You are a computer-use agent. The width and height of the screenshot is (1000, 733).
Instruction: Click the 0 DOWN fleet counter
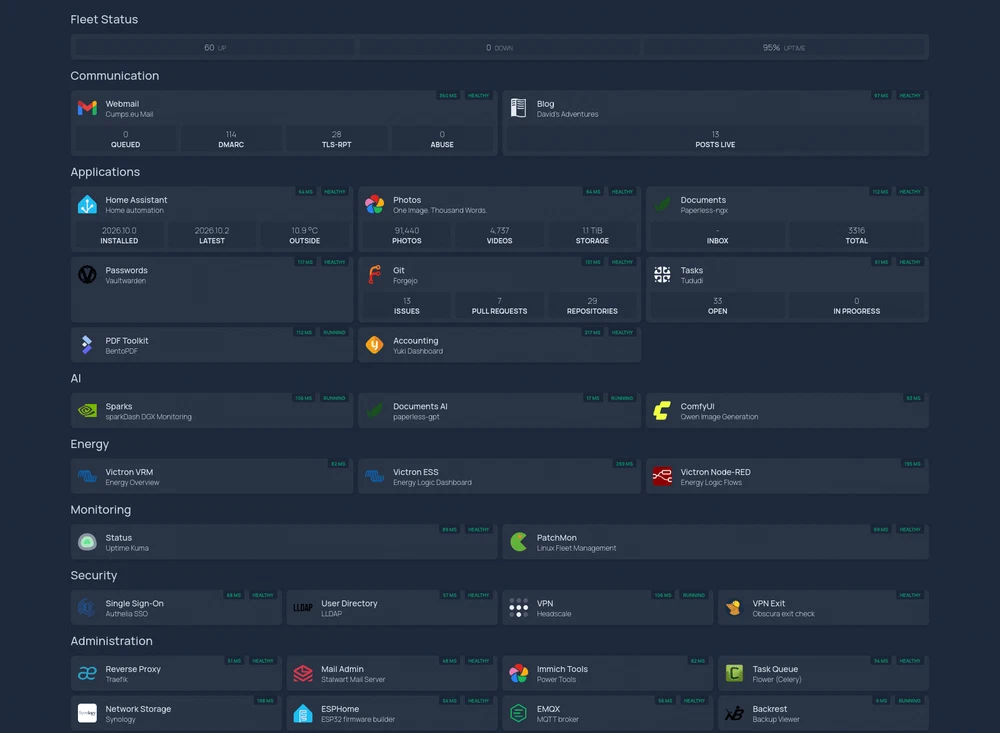(x=499, y=47)
